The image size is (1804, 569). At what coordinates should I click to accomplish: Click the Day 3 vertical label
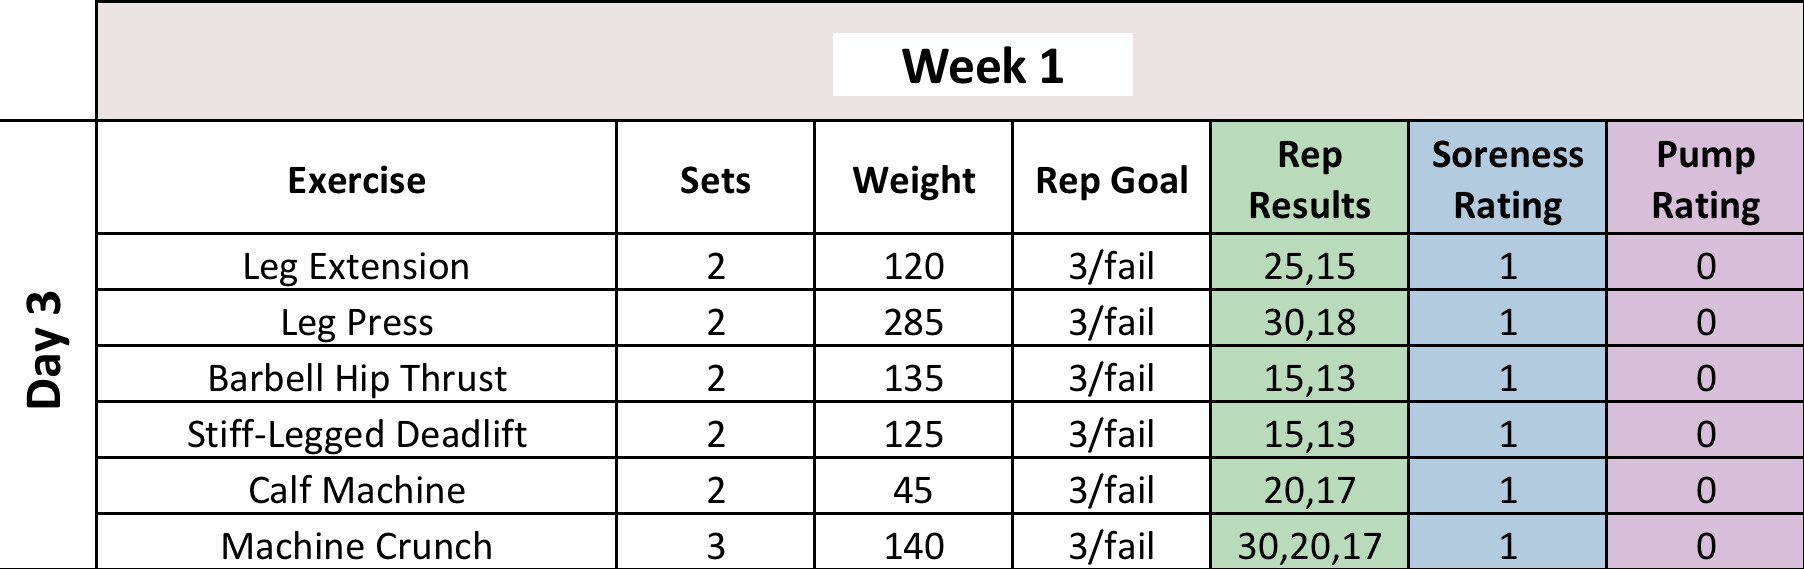coord(46,349)
